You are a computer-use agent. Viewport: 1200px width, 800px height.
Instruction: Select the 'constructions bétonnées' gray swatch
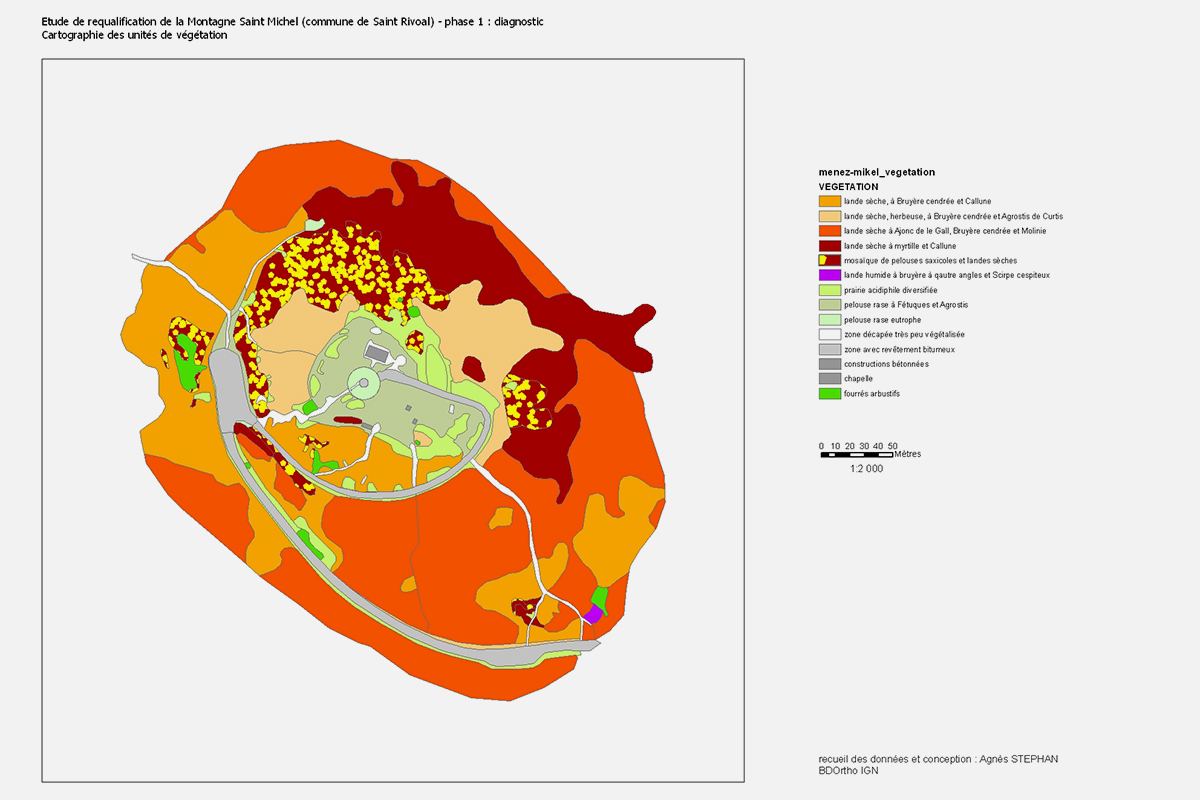(829, 364)
